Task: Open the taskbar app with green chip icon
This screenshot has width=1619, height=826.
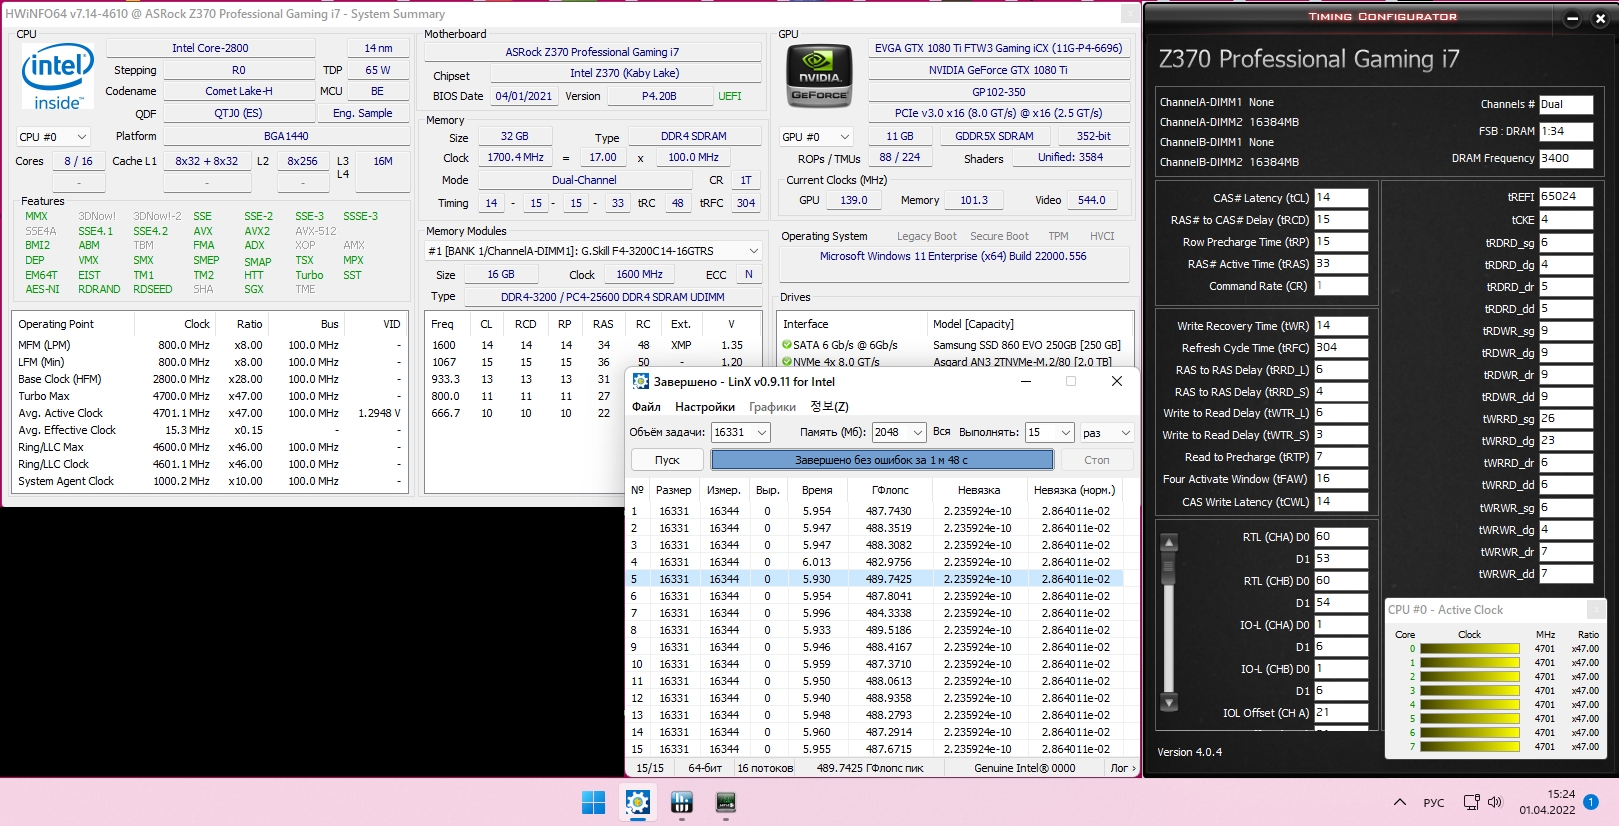Action: 726,802
